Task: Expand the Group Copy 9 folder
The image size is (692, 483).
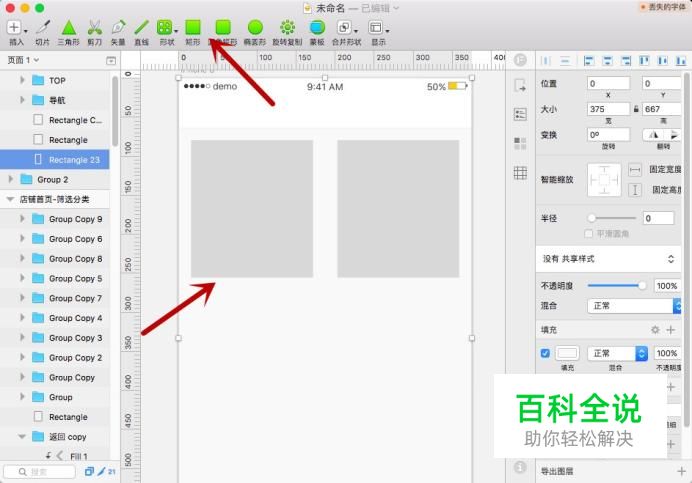Action: pyautogui.click(x=22, y=219)
